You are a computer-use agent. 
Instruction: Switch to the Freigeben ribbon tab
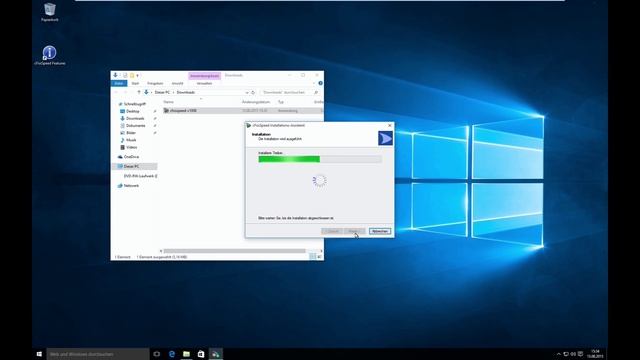pyautogui.click(x=155, y=83)
